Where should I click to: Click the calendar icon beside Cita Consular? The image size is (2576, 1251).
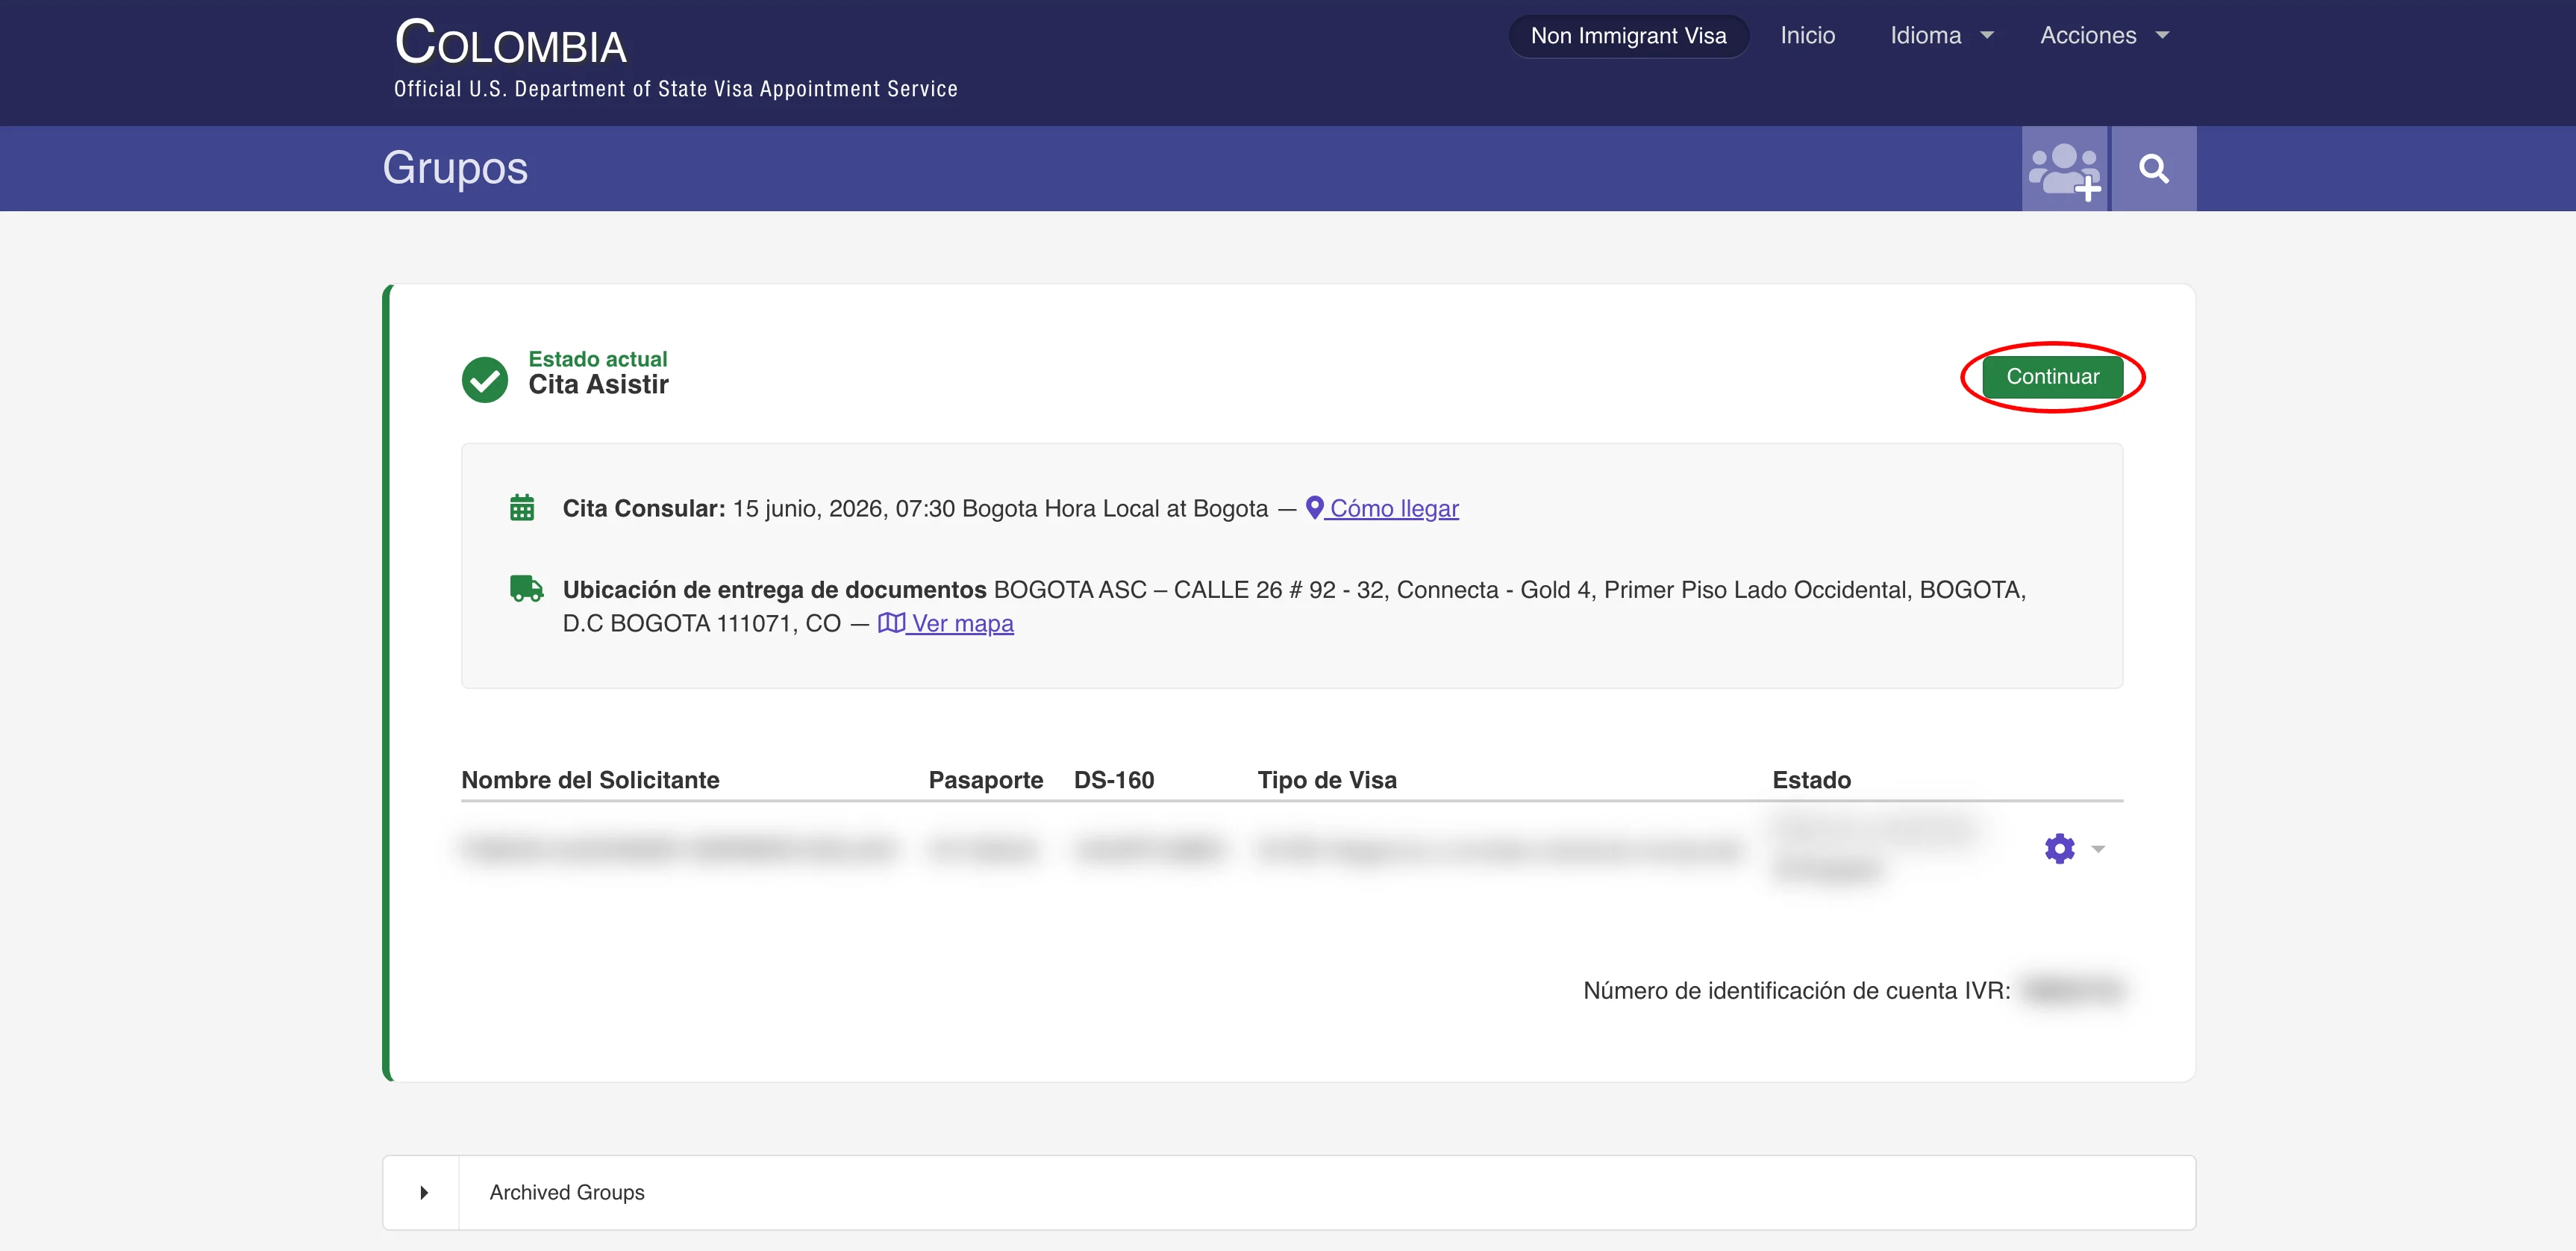(522, 508)
